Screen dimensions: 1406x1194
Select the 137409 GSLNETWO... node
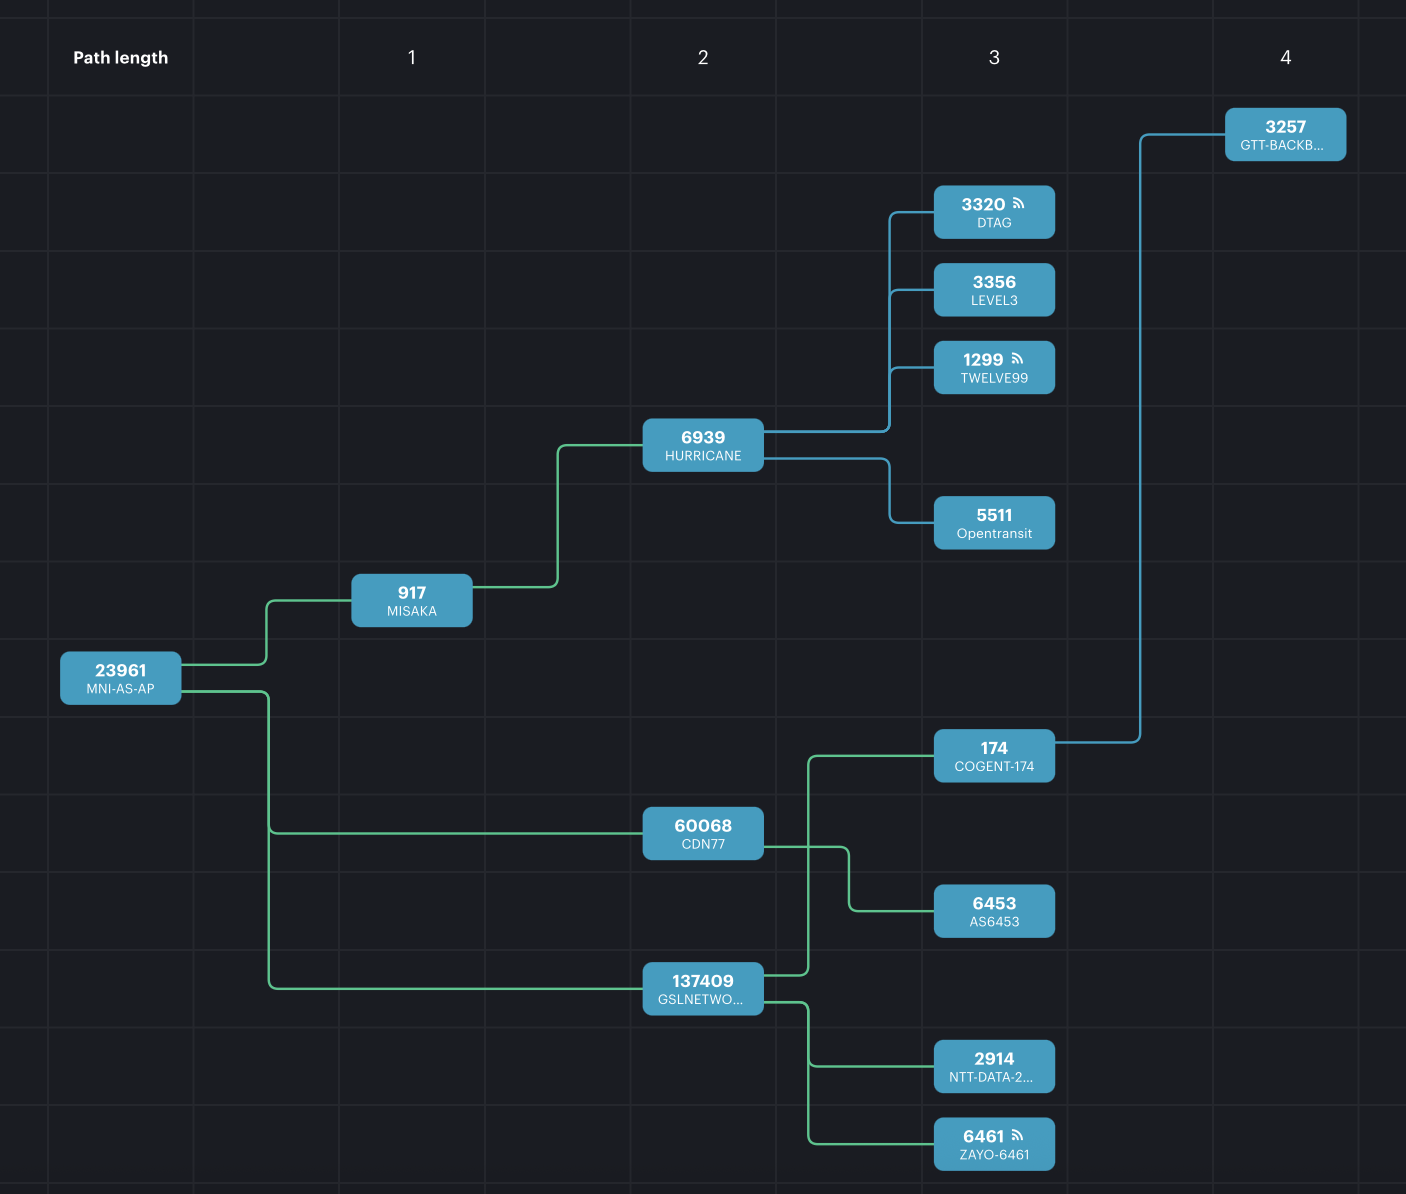(x=702, y=989)
